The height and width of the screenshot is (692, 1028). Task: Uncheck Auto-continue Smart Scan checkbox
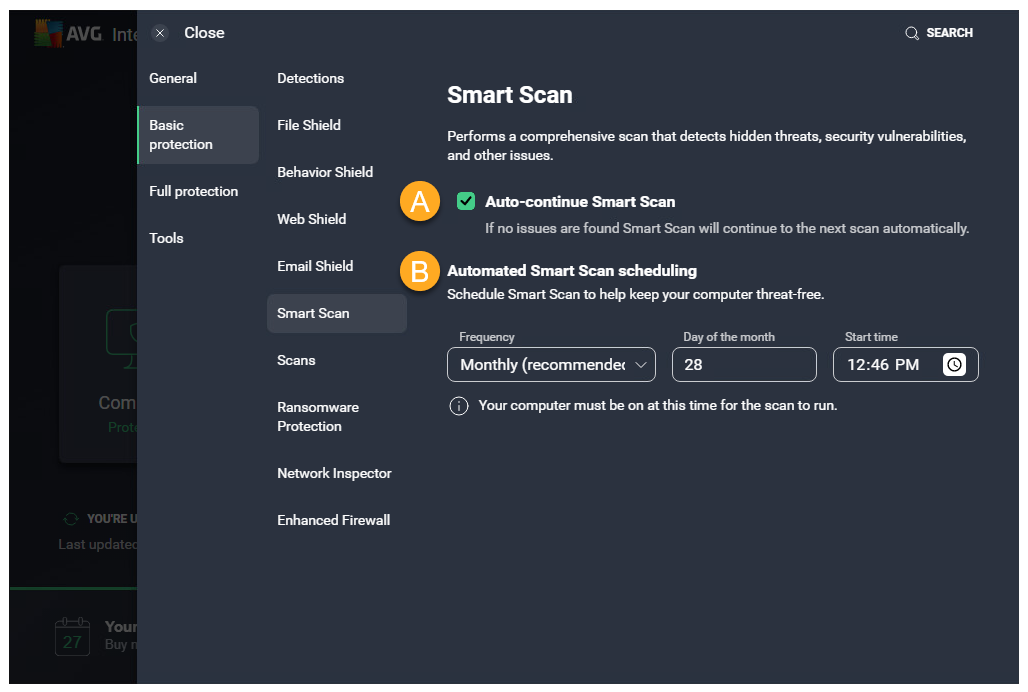(466, 202)
